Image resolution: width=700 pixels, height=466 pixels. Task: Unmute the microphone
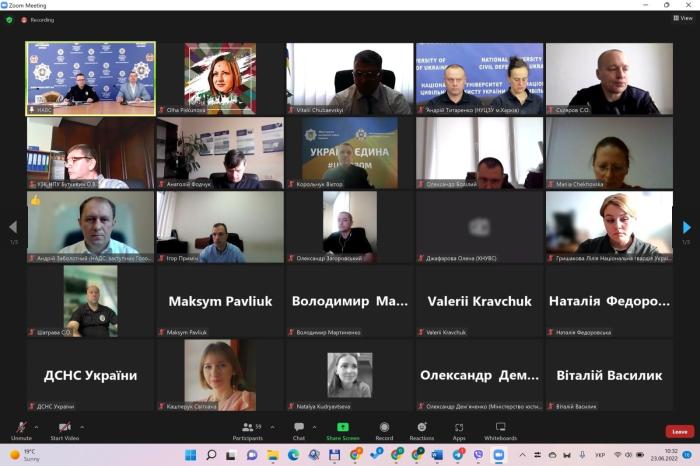click(x=21, y=428)
